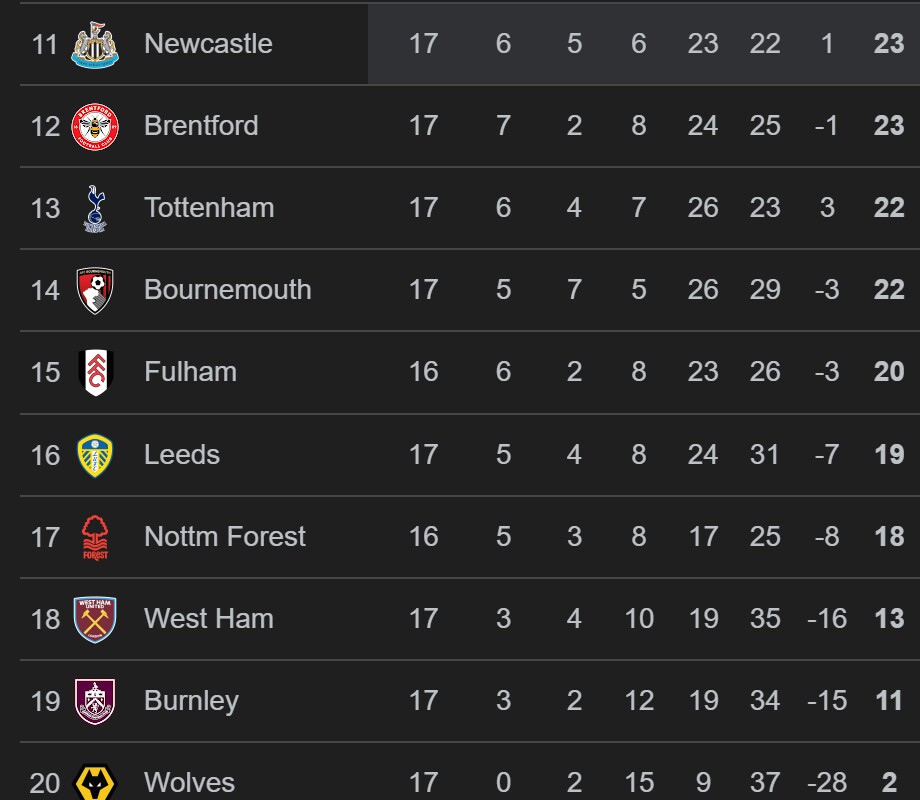Go to the Tottenham team name
Screen dimensions: 920x800
209,208
